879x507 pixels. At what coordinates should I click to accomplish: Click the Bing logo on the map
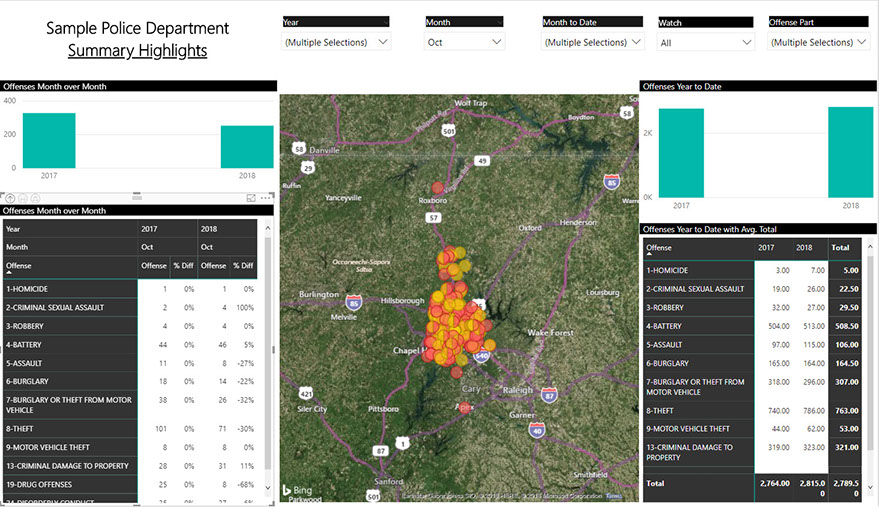click(x=298, y=489)
